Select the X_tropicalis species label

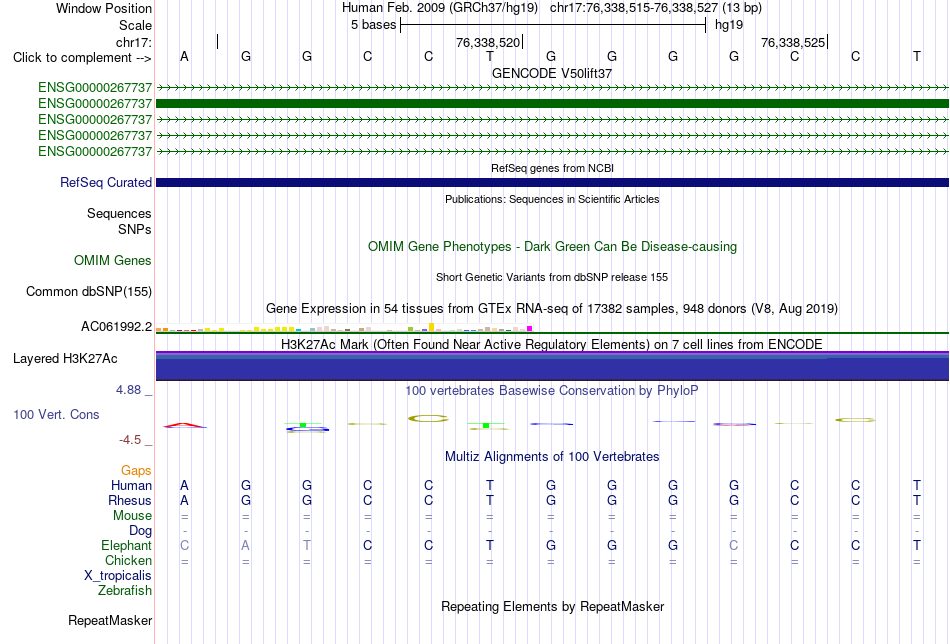[x=118, y=576]
